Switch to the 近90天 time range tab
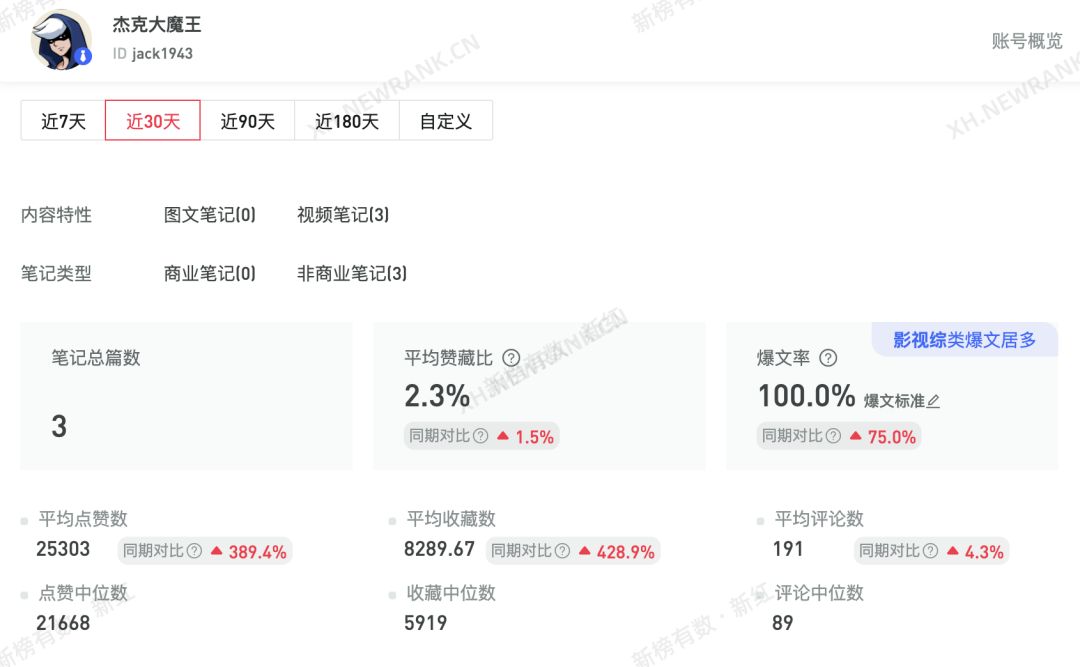The width and height of the screenshot is (1080, 667). (248, 120)
